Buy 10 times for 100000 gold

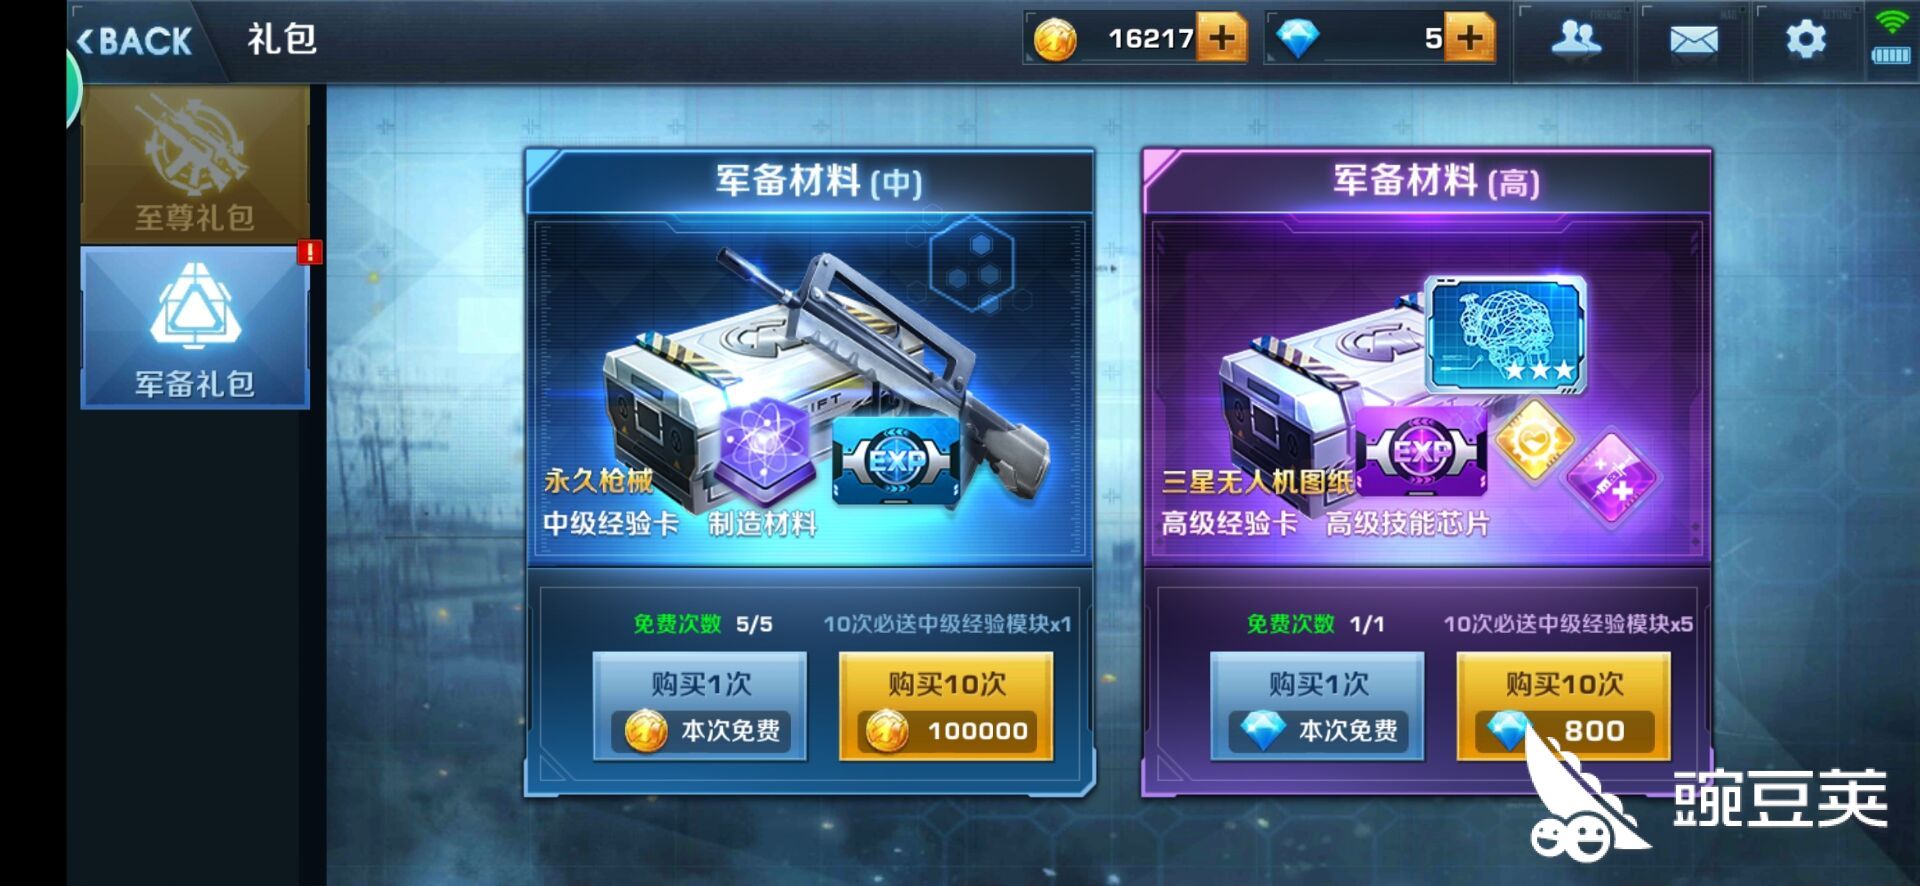[x=946, y=706]
